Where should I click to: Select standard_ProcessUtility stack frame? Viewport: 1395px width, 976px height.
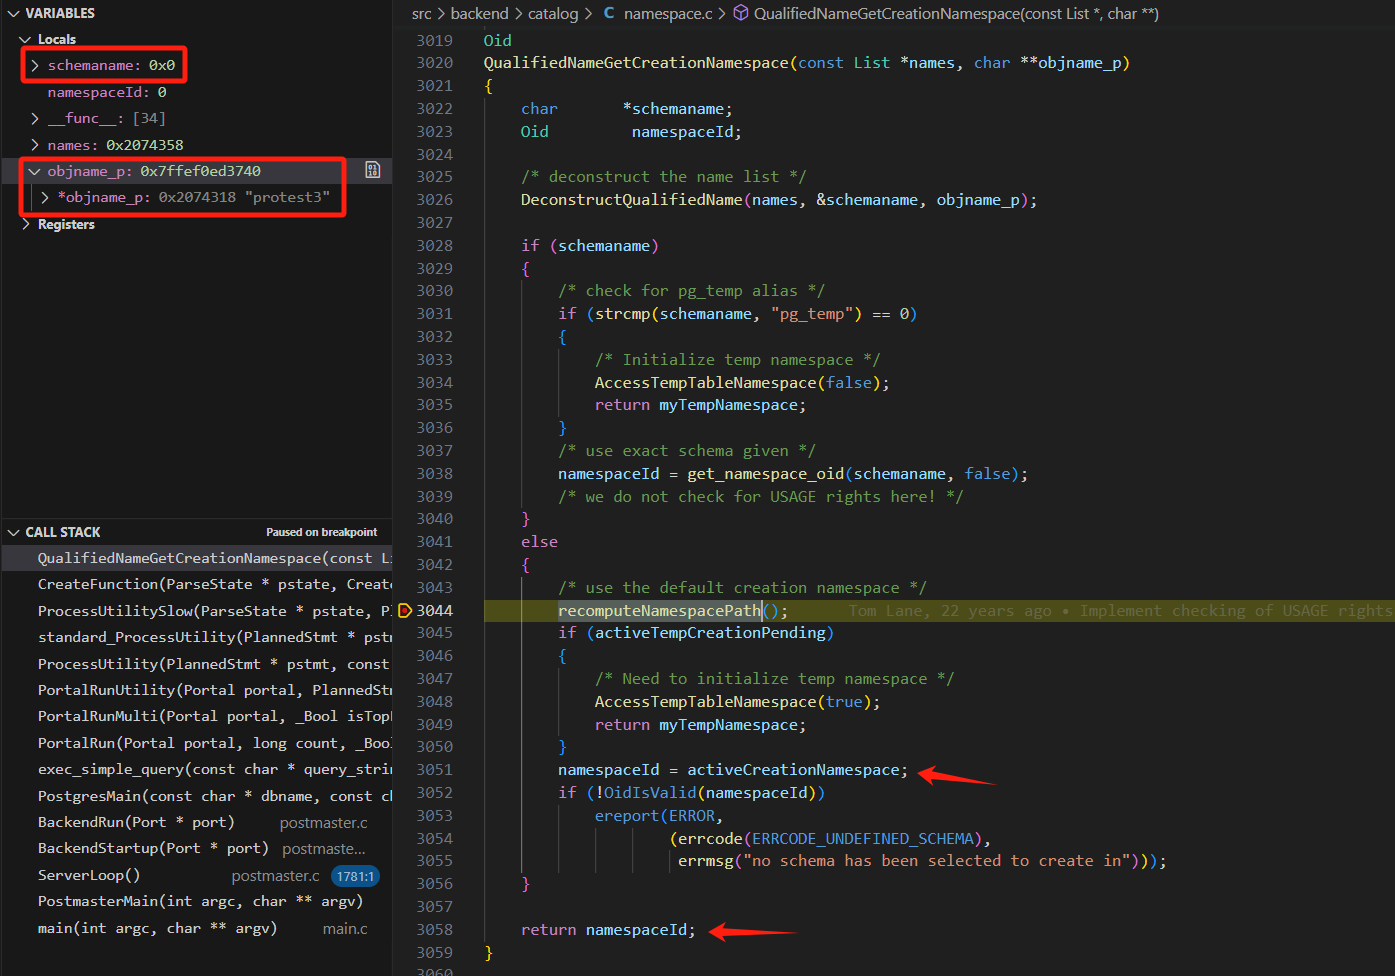[196, 637]
